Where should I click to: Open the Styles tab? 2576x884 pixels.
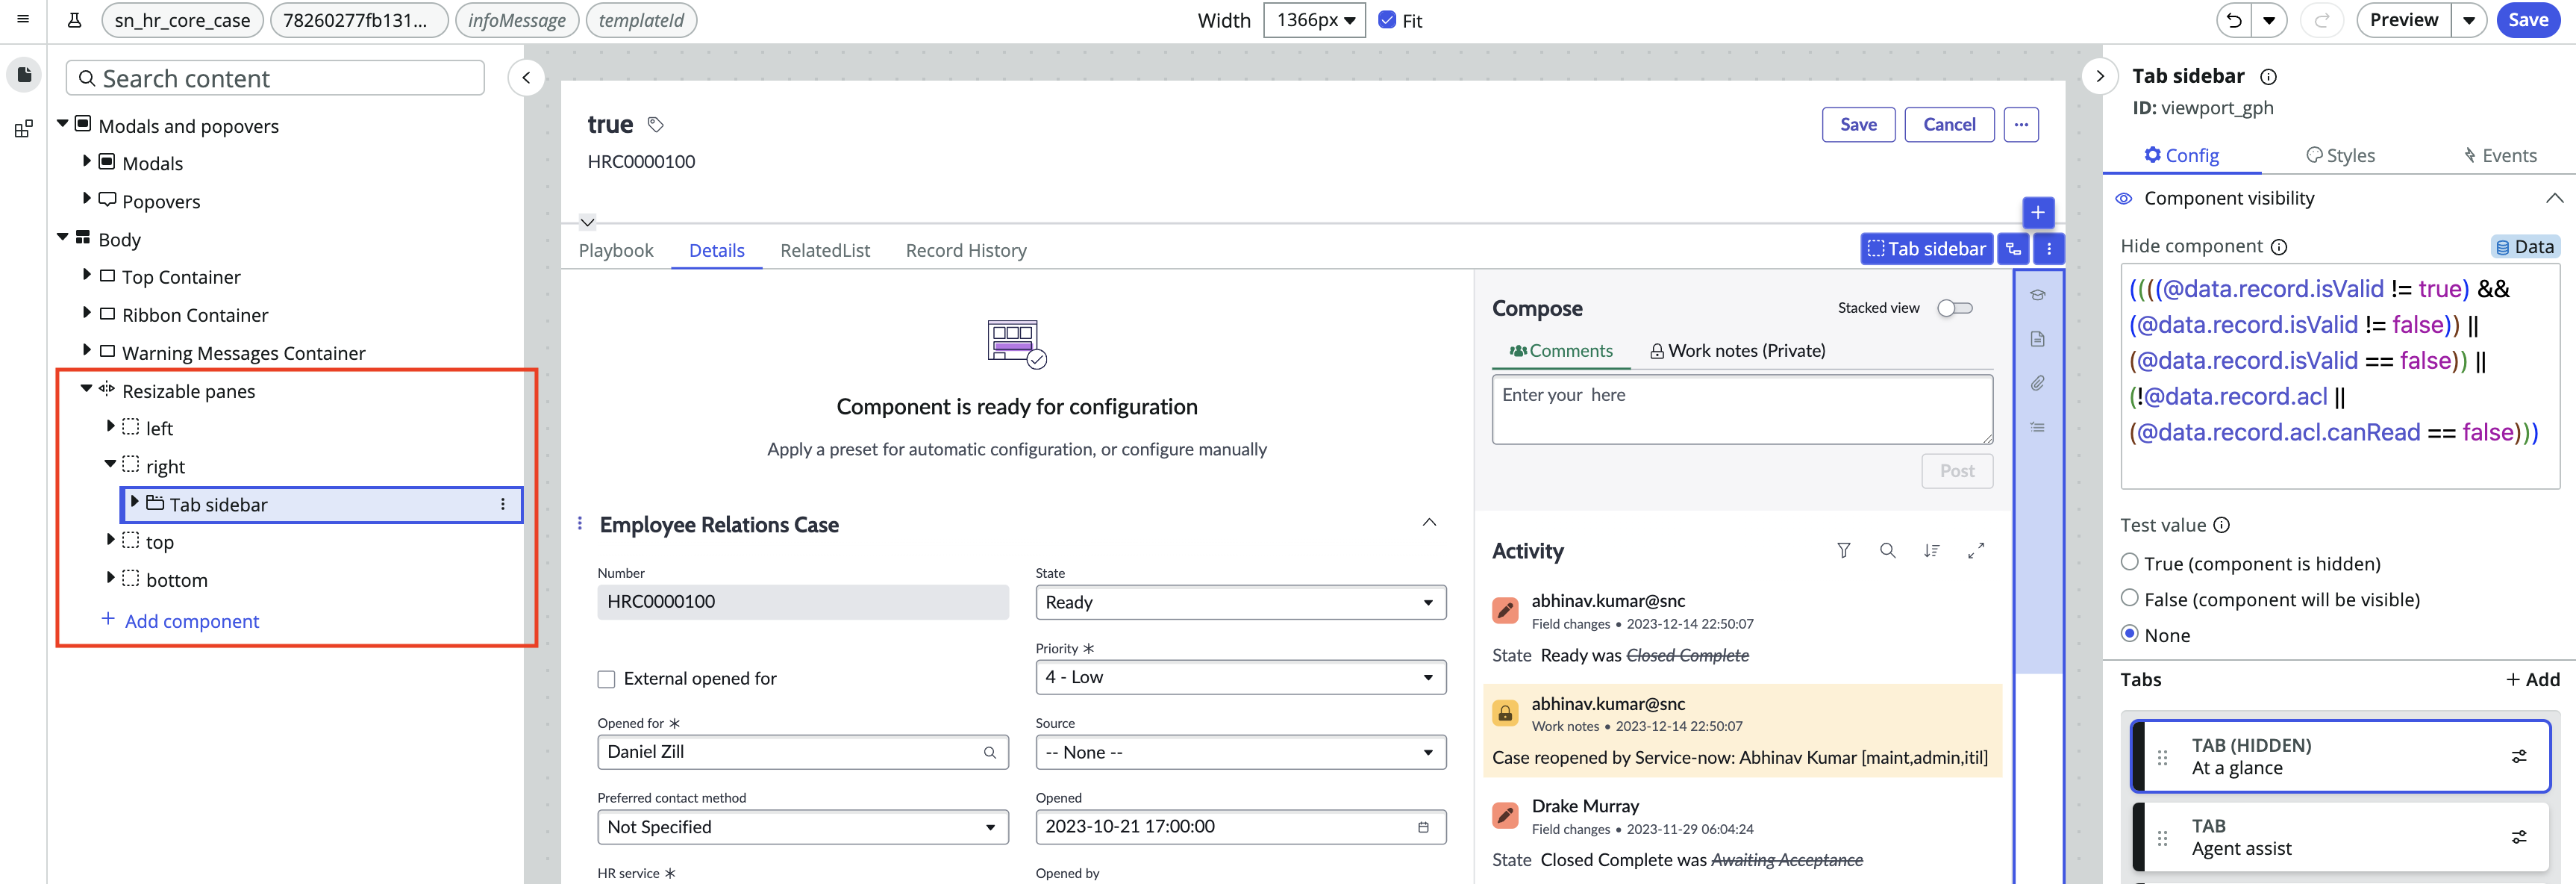(x=2340, y=155)
